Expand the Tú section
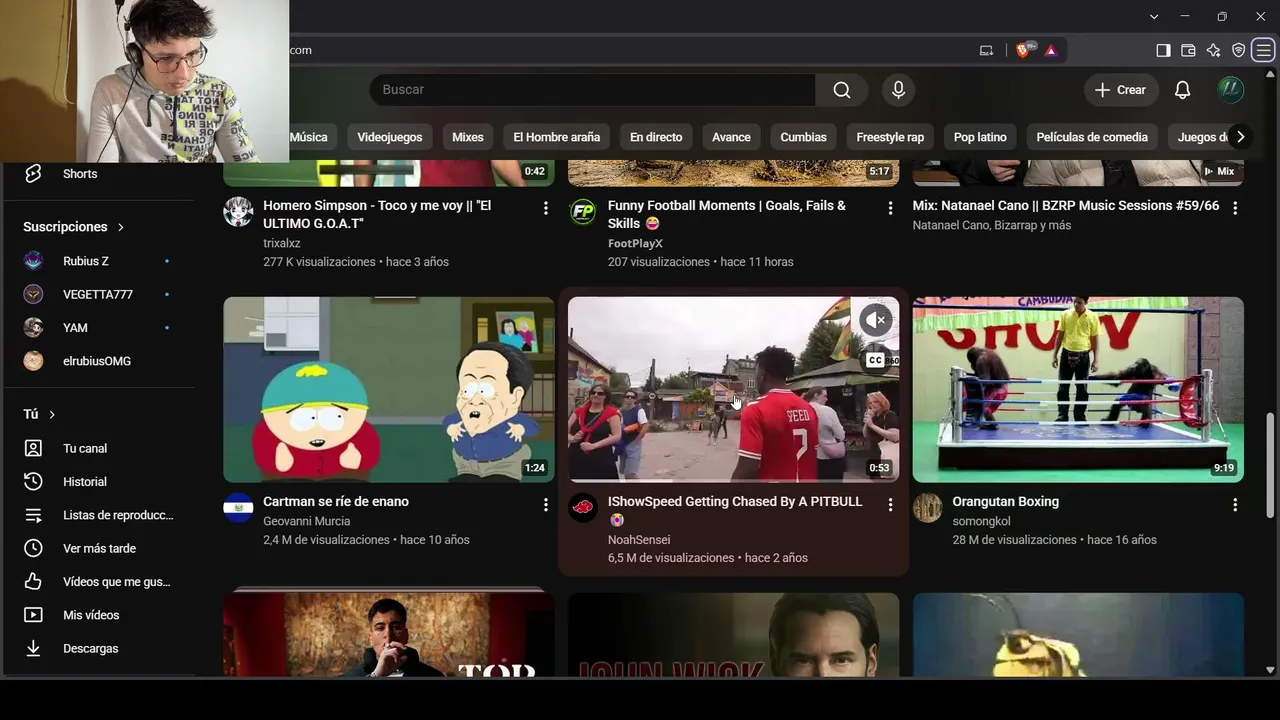This screenshot has height=720, width=1280. [x=39, y=414]
